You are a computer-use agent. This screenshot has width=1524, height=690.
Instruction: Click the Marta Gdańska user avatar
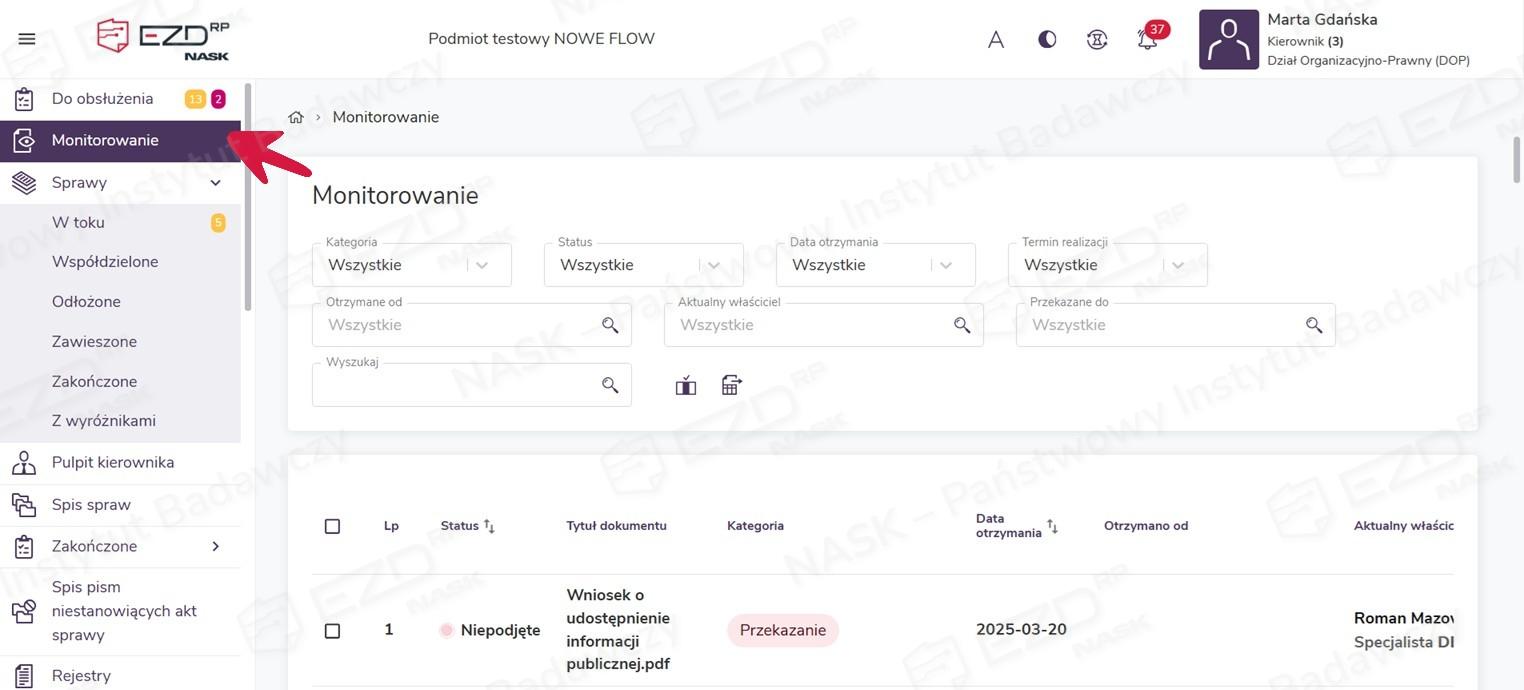coord(1228,40)
